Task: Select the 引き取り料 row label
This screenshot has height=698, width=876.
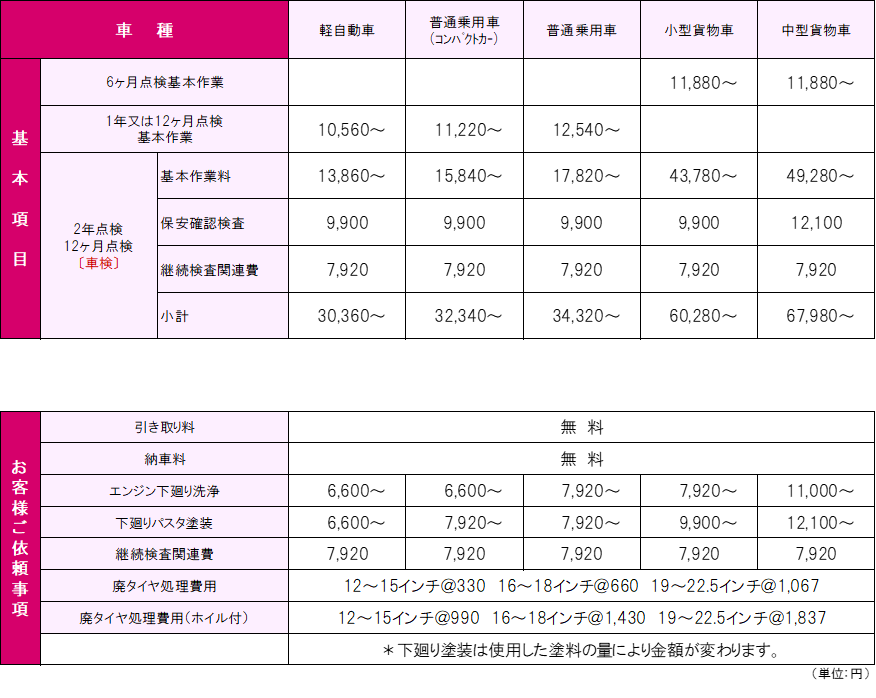Action: (164, 427)
